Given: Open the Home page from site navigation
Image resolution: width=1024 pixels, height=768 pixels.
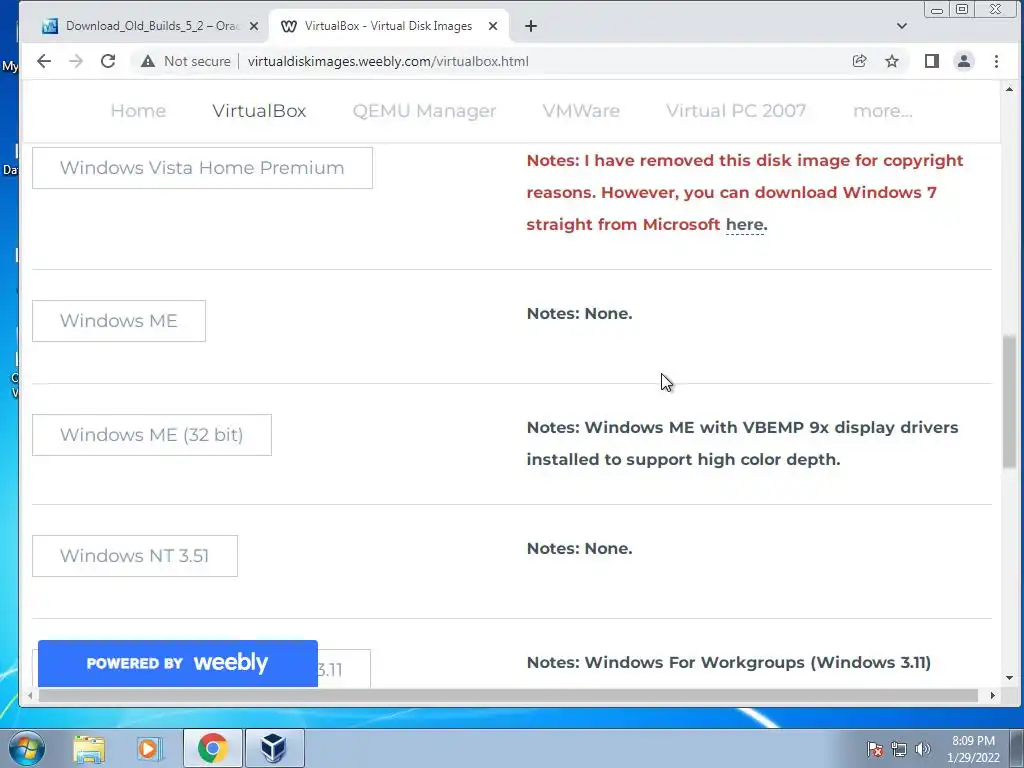Looking at the screenshot, I should 138,111.
